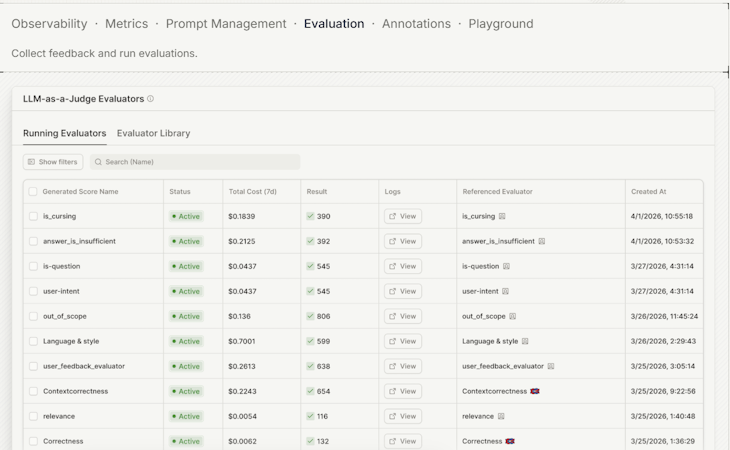The width and height of the screenshot is (730, 450).
Task: Click the Correctness referenced evaluator badge icon
Action: 510,441
